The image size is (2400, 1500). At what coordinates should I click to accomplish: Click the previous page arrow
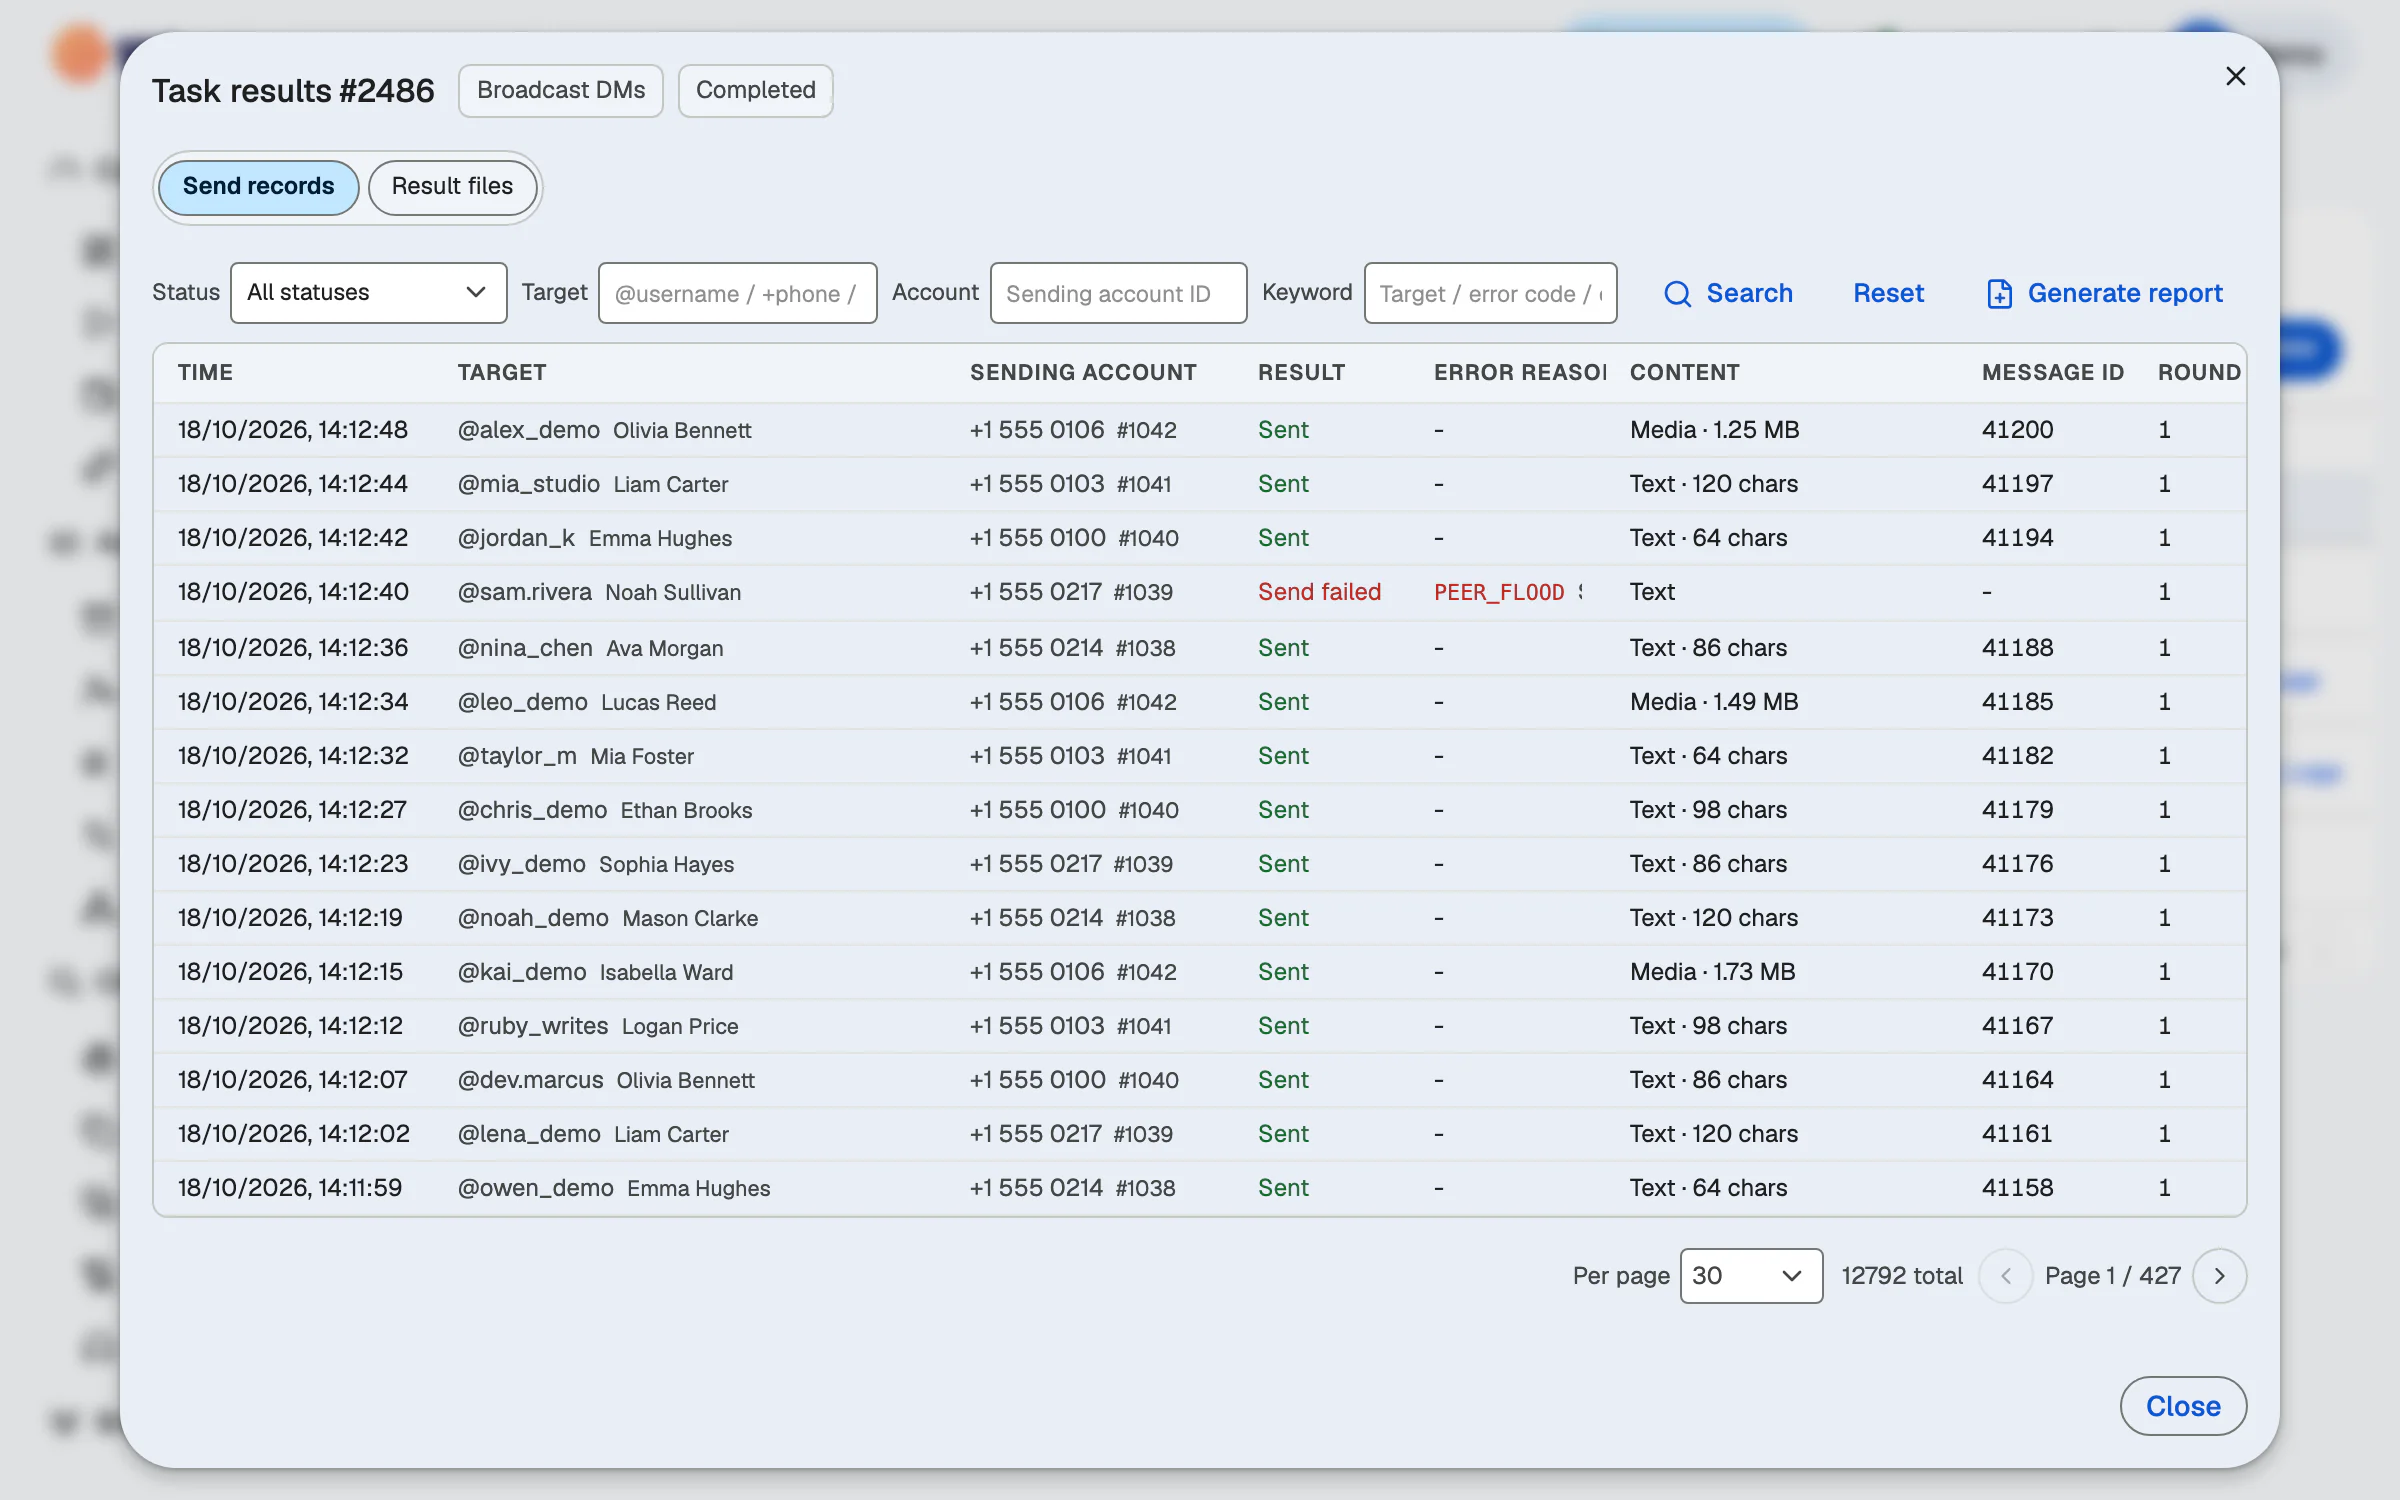tap(2005, 1276)
